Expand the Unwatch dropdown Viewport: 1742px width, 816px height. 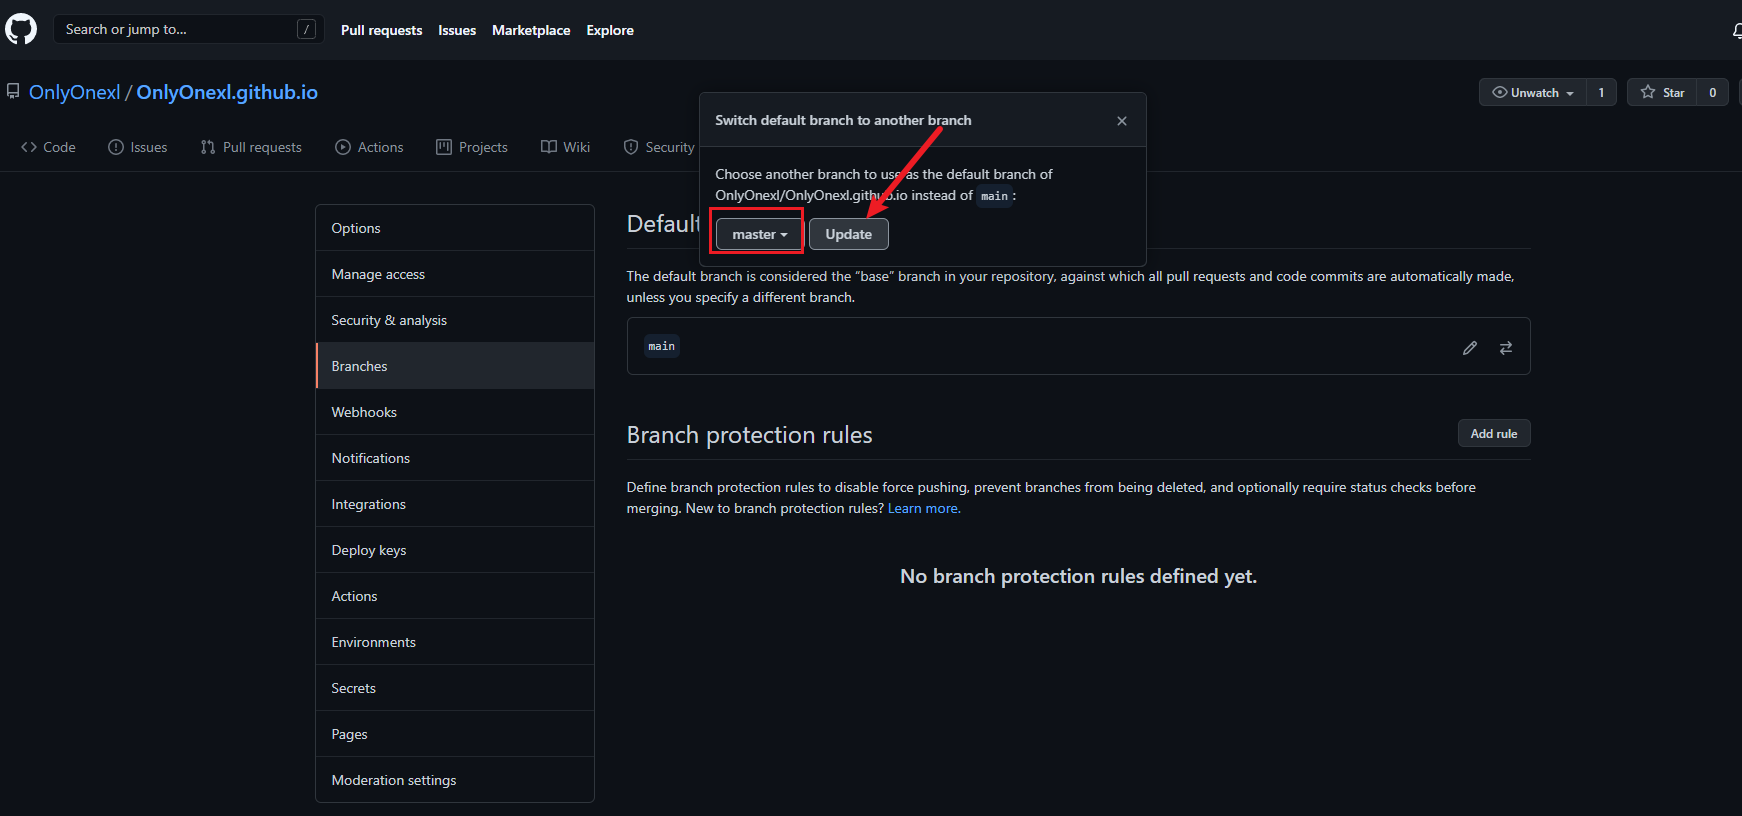point(1533,92)
